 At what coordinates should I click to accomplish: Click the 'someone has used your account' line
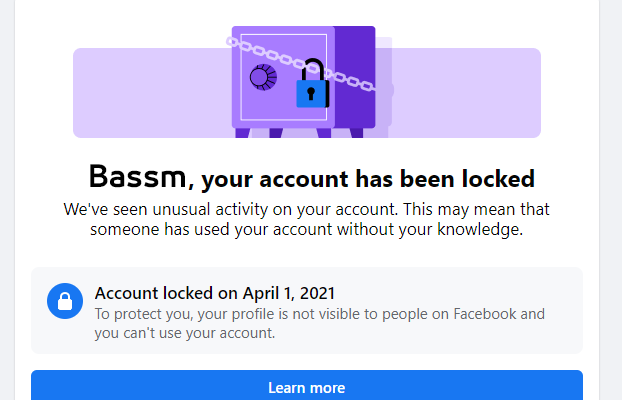point(307,229)
